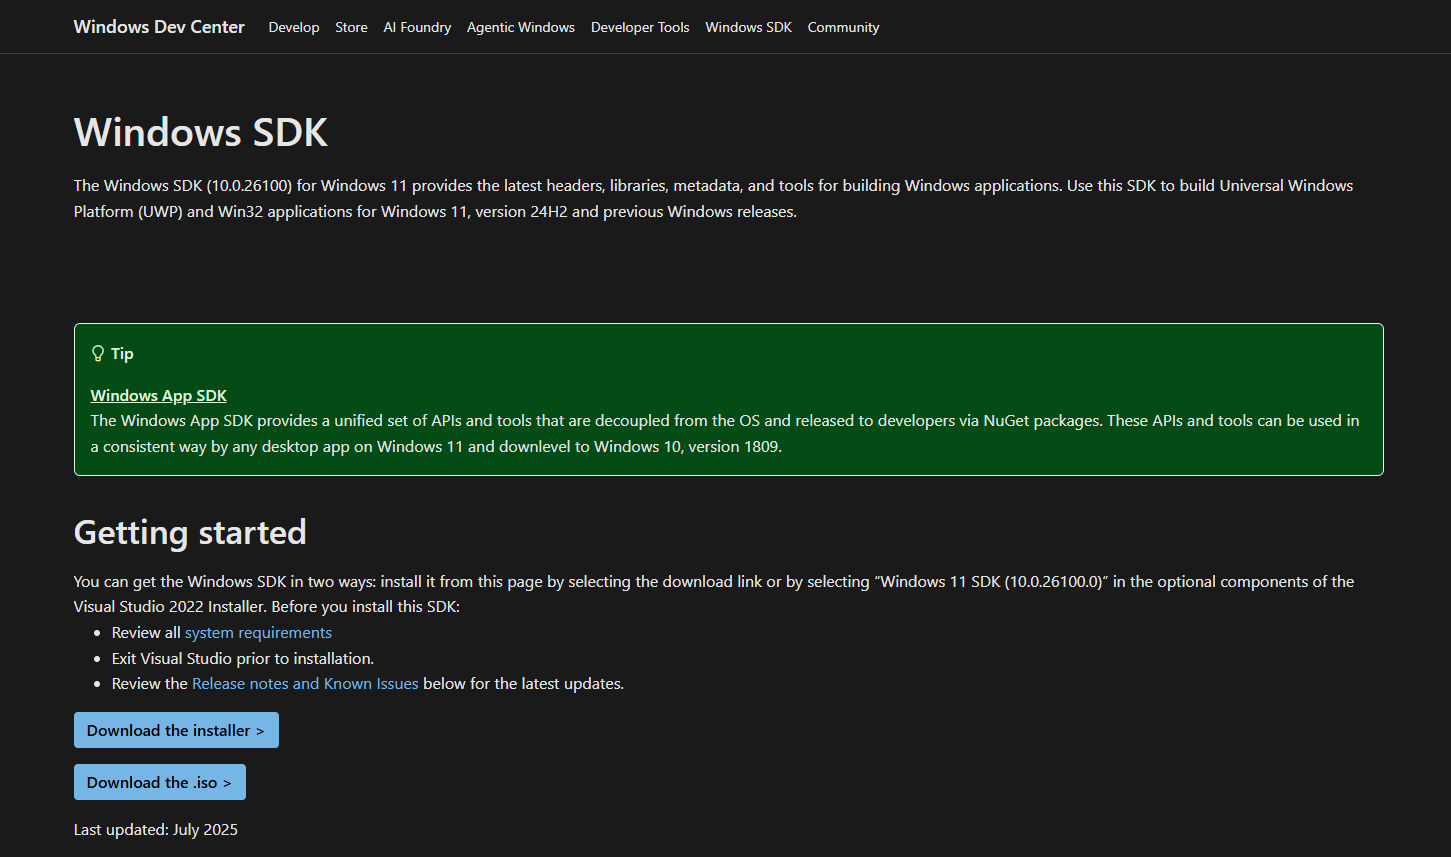Image resolution: width=1451 pixels, height=857 pixels.
Task: Navigate to Developer Tools
Action: 640,27
